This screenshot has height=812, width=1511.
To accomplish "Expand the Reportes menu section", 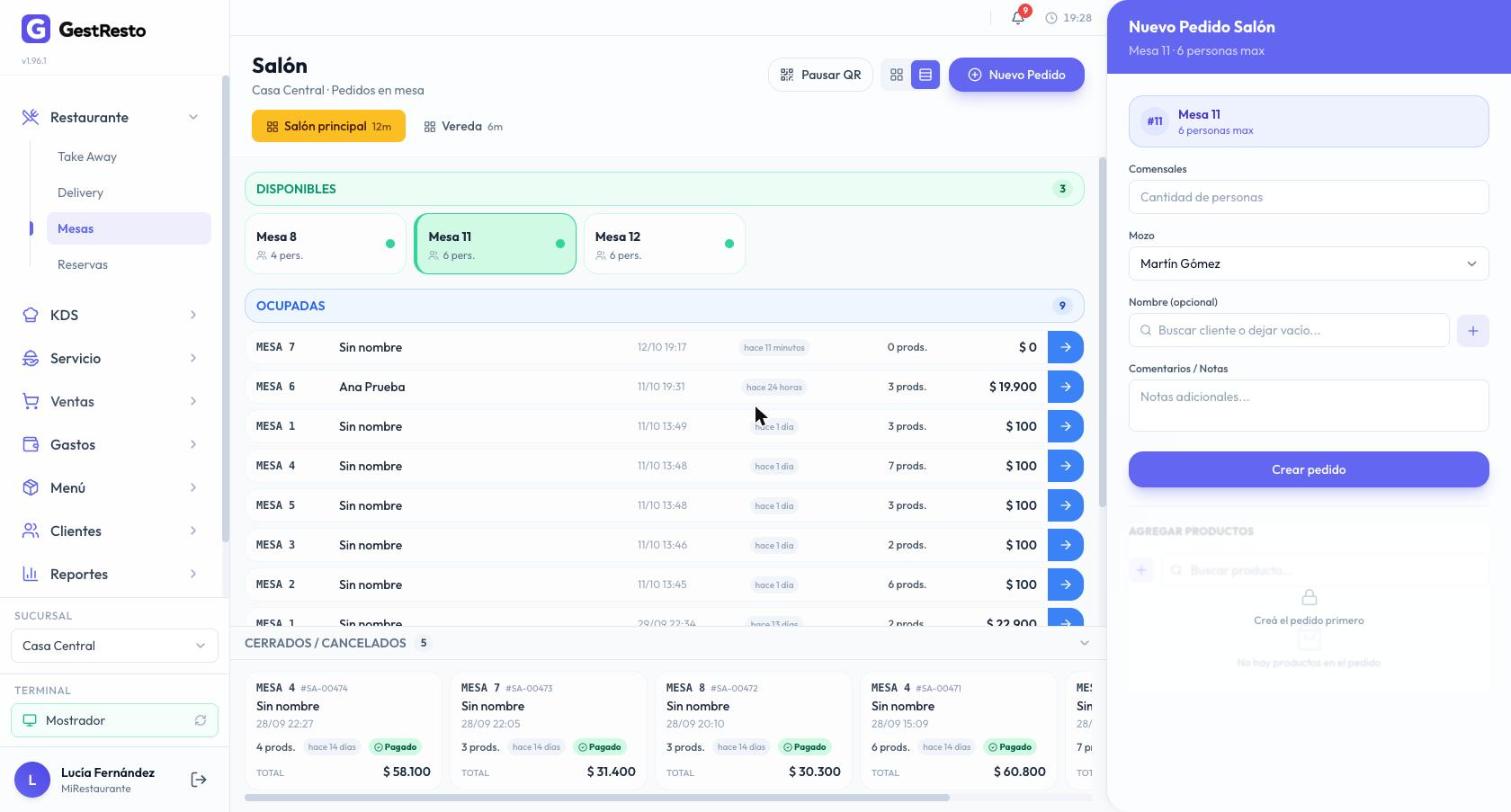I will click(193, 574).
